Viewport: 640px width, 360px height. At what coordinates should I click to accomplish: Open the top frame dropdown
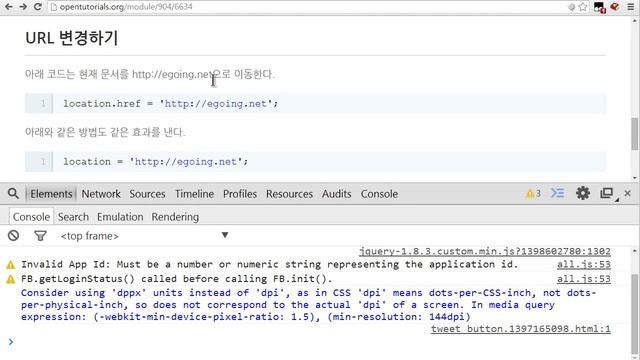point(144,236)
